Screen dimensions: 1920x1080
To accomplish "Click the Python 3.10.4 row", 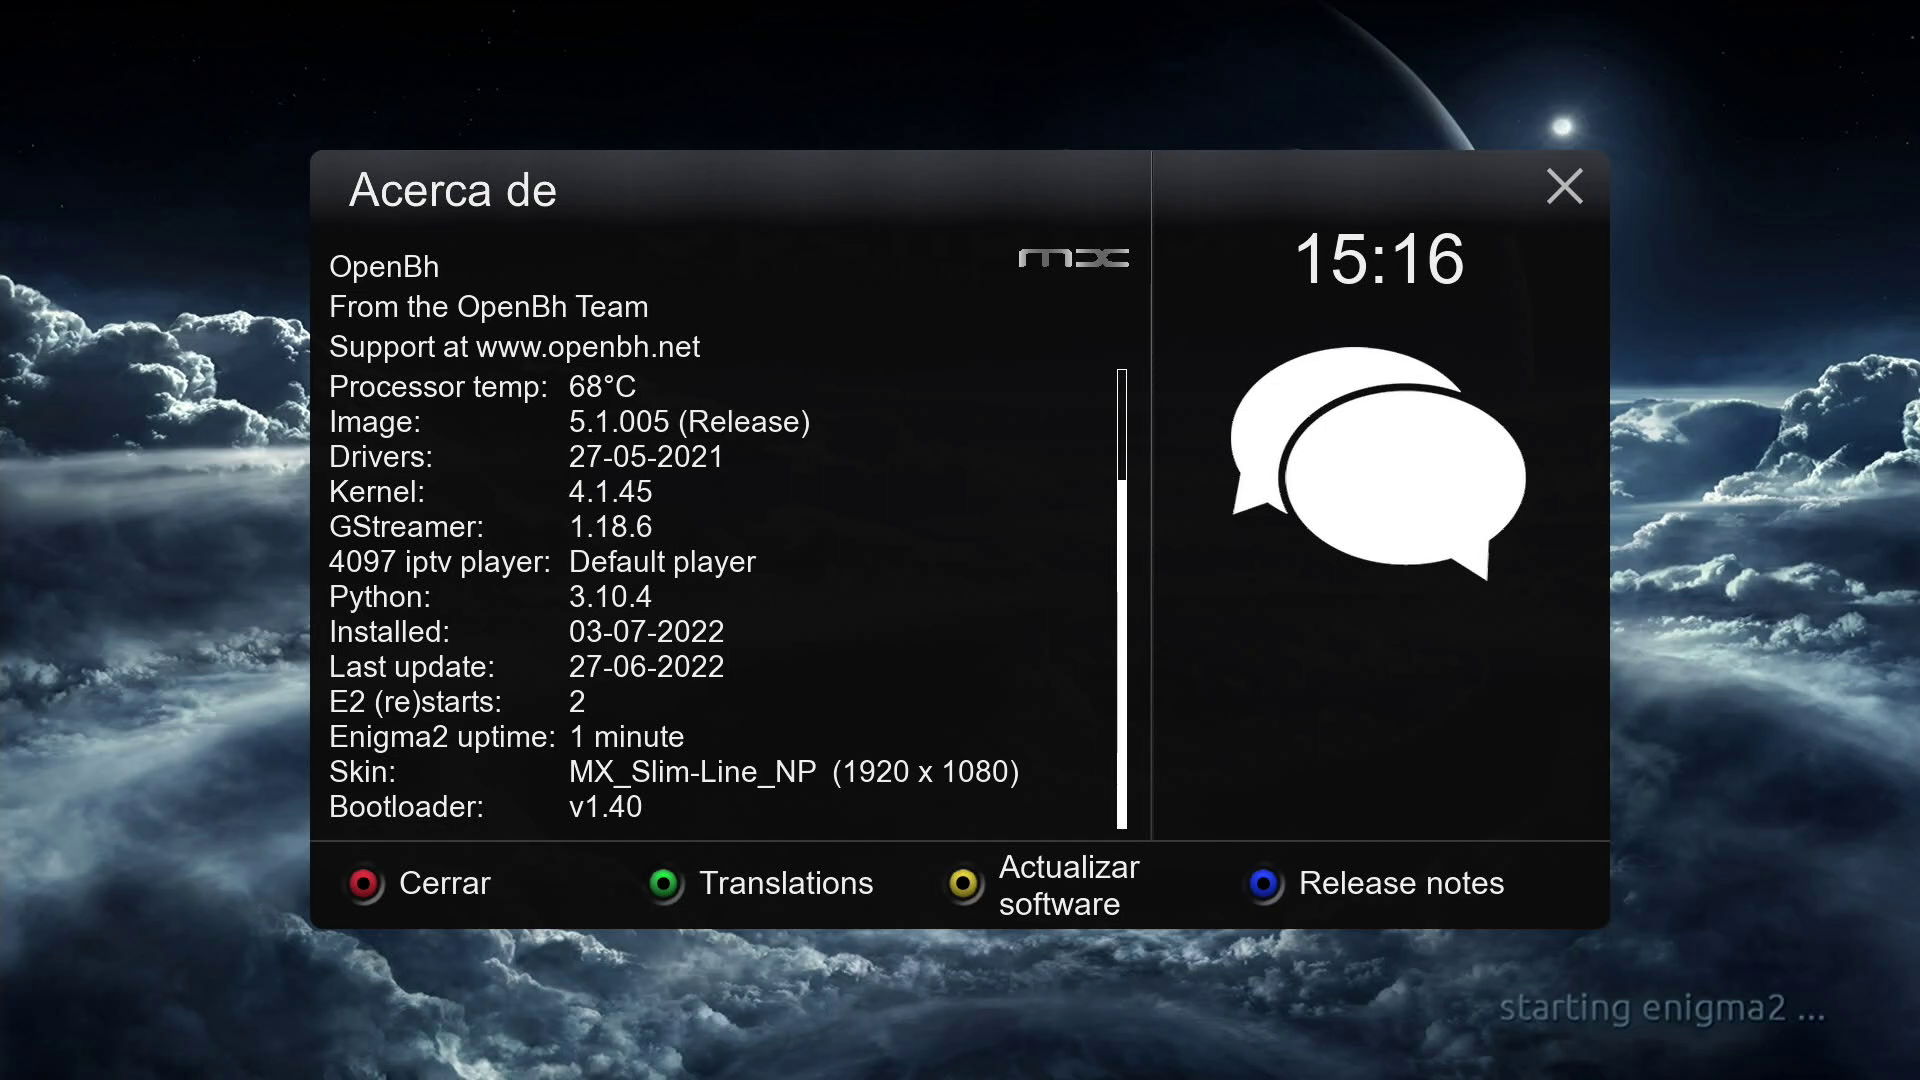I will [490, 597].
